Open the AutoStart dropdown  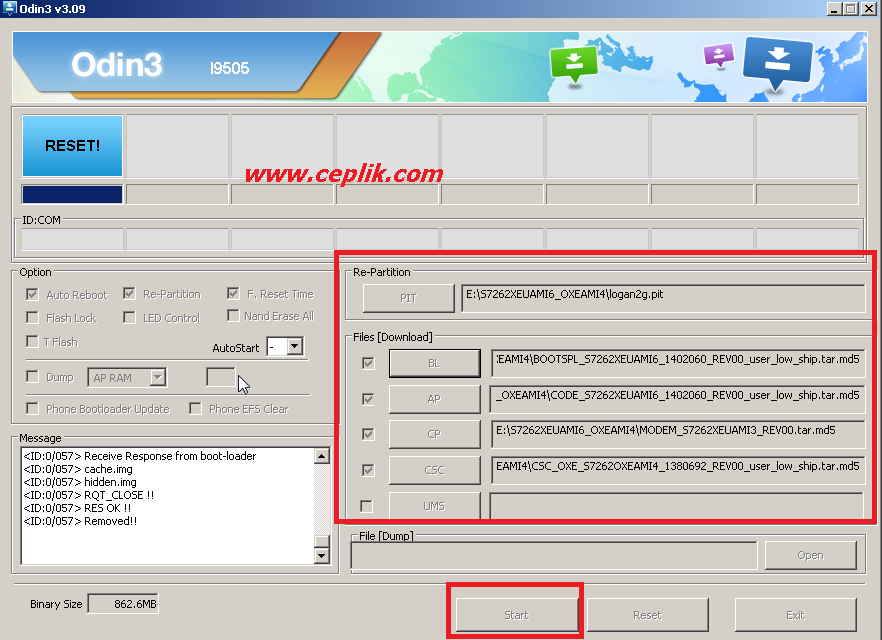pyautogui.click(x=294, y=348)
